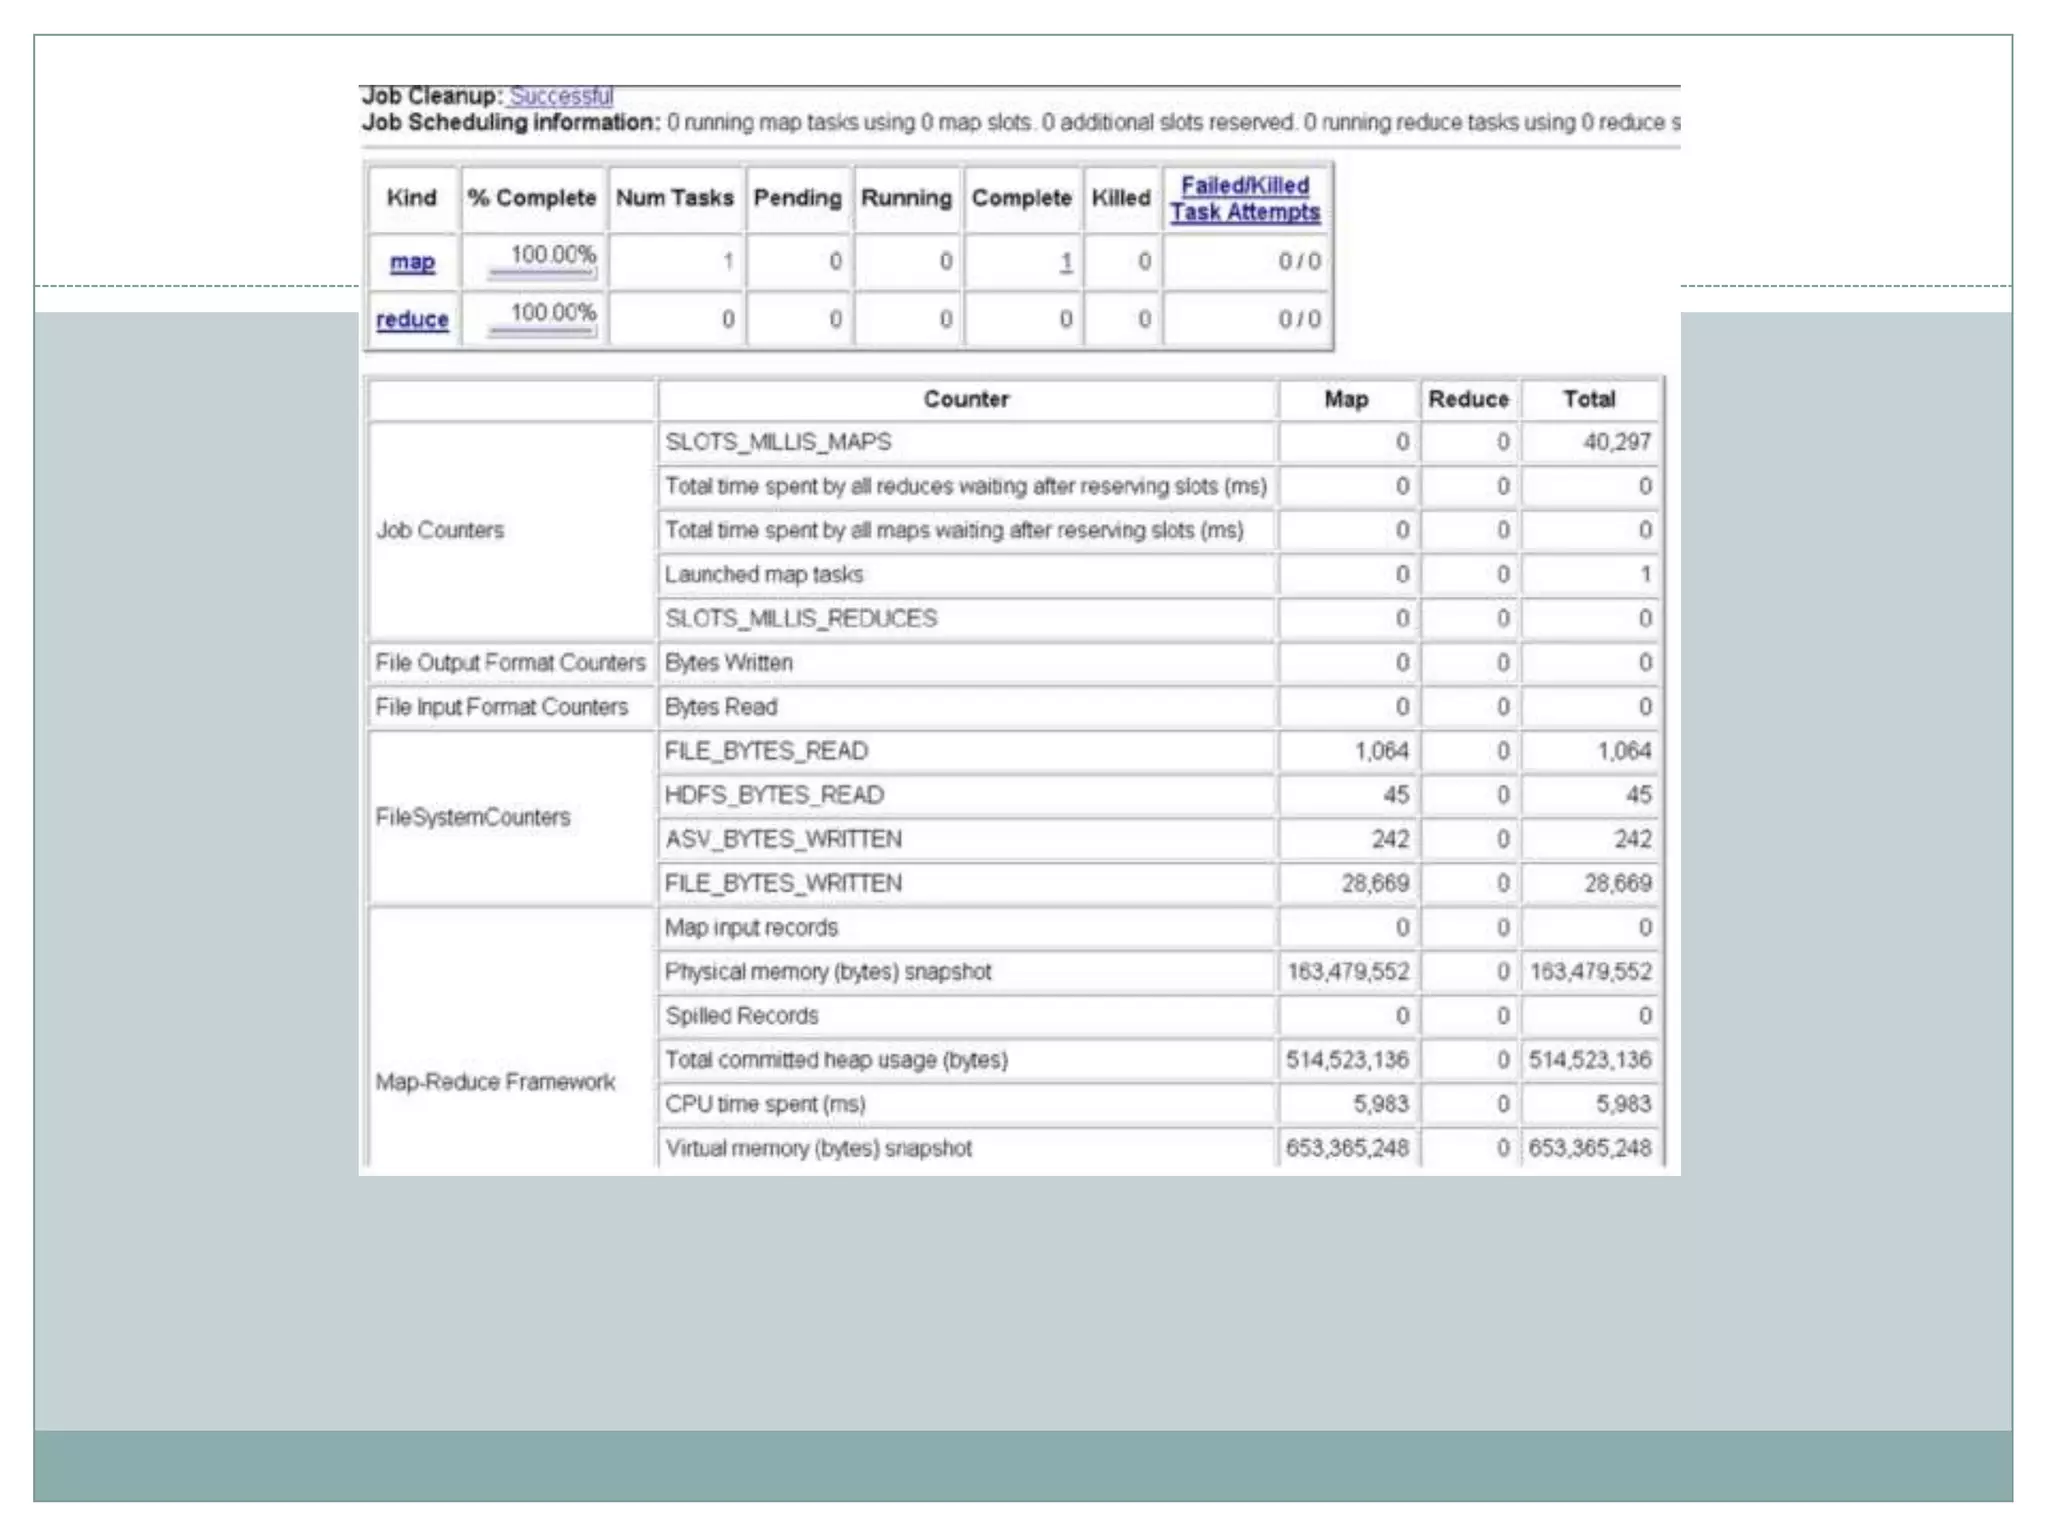2048x1536 pixels.
Task: Click the completed map tasks count link
Action: (x=1066, y=263)
